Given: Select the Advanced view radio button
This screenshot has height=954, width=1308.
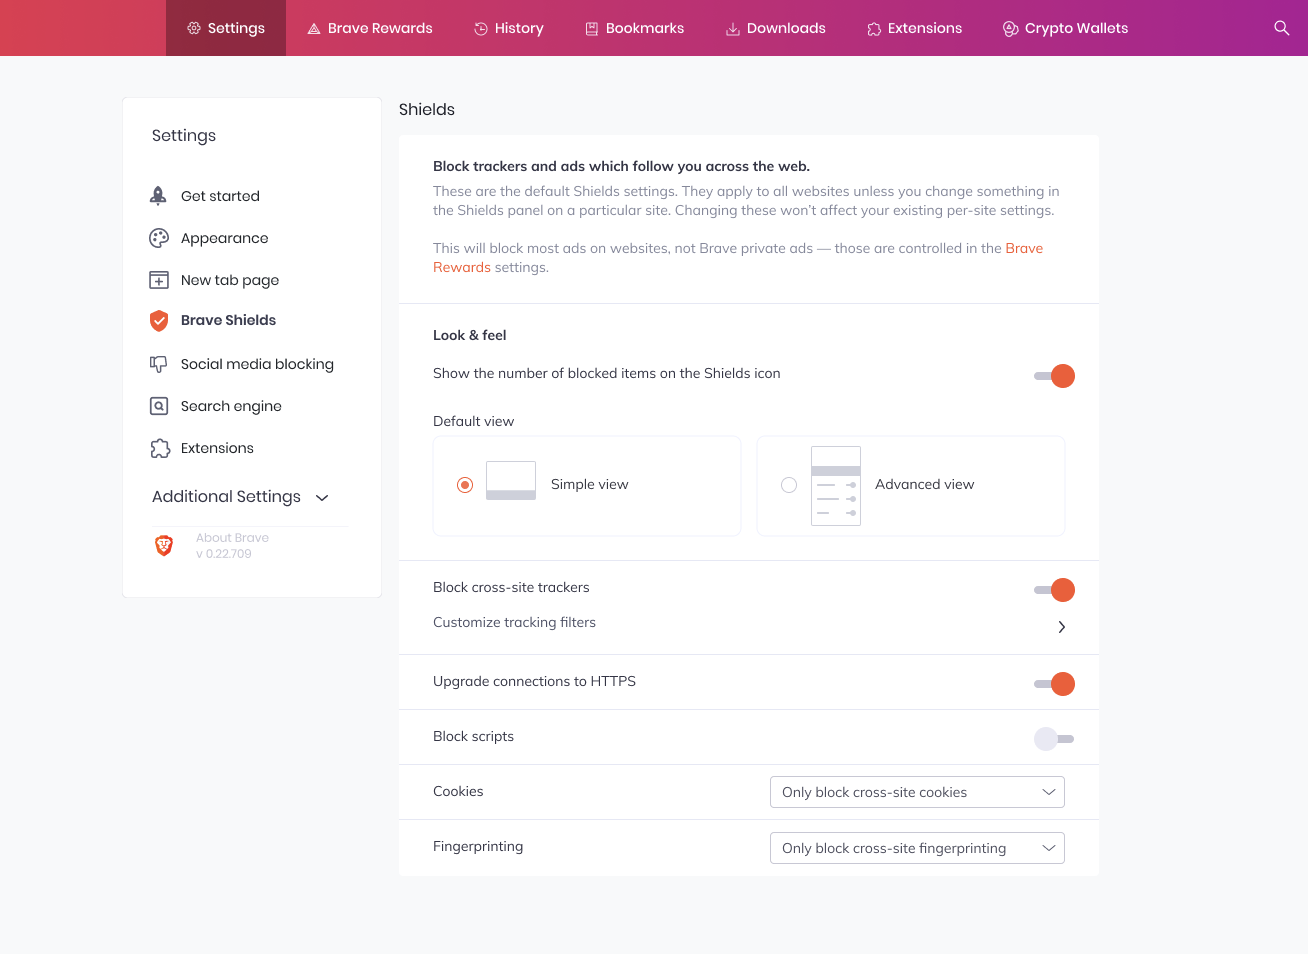Looking at the screenshot, I should (789, 485).
